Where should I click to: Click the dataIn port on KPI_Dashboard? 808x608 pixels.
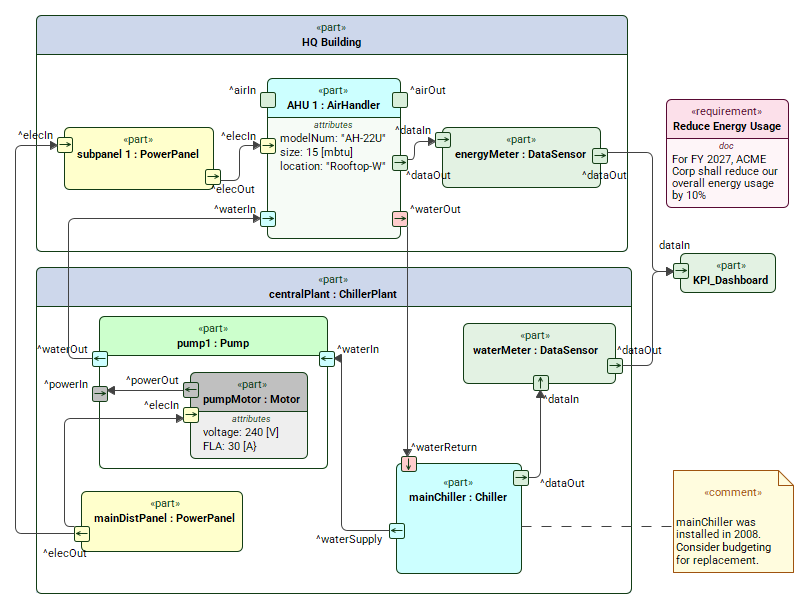point(681,271)
